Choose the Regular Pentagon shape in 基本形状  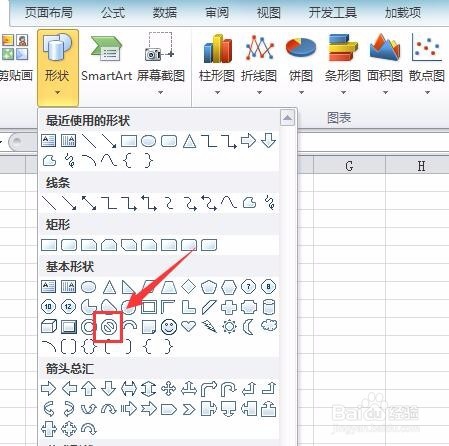click(x=209, y=287)
